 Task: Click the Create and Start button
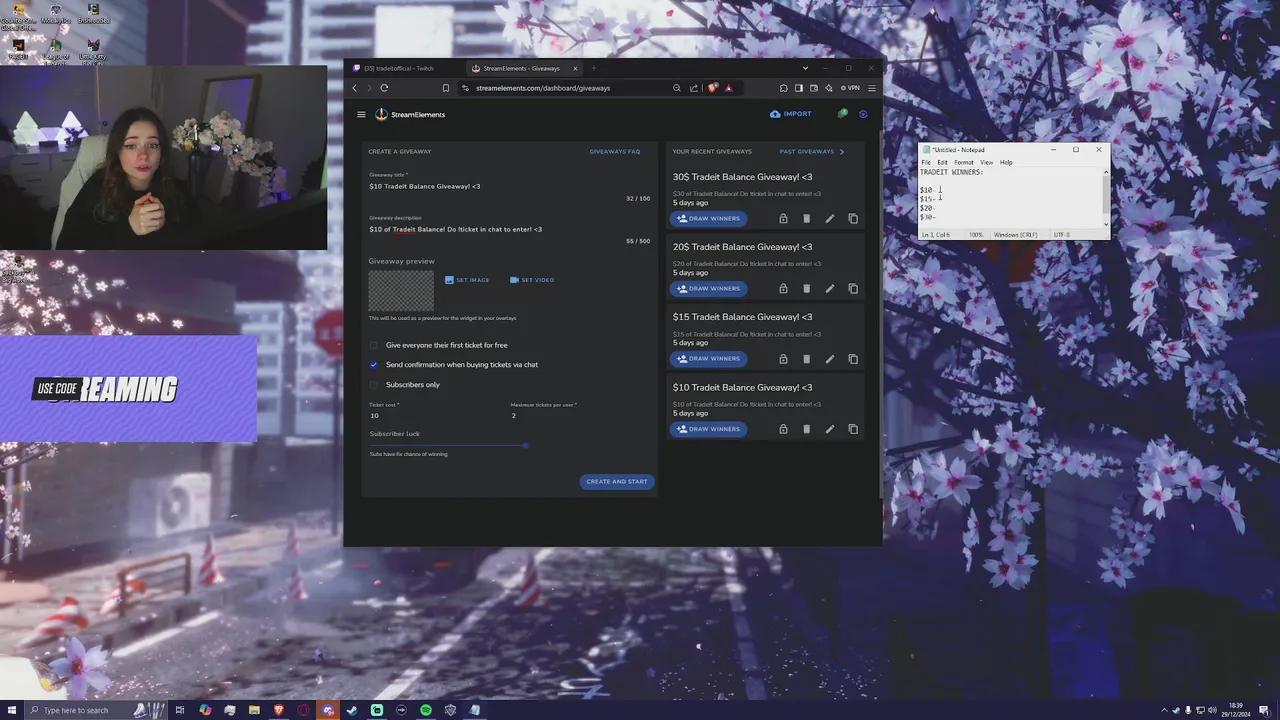tap(616, 481)
